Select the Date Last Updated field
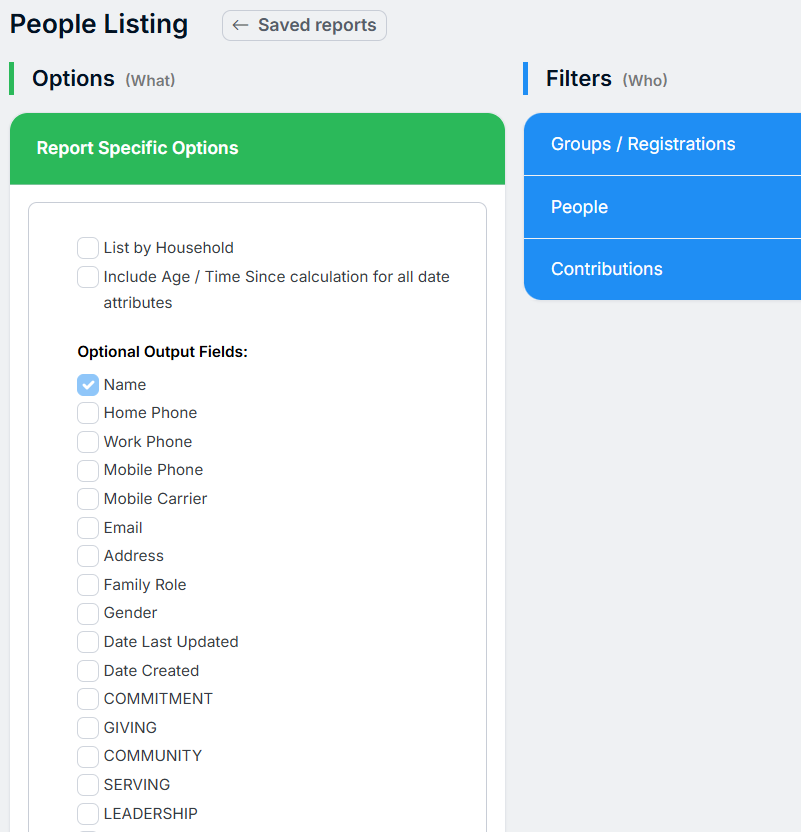Viewport: 801px width, 832px height. [88, 642]
